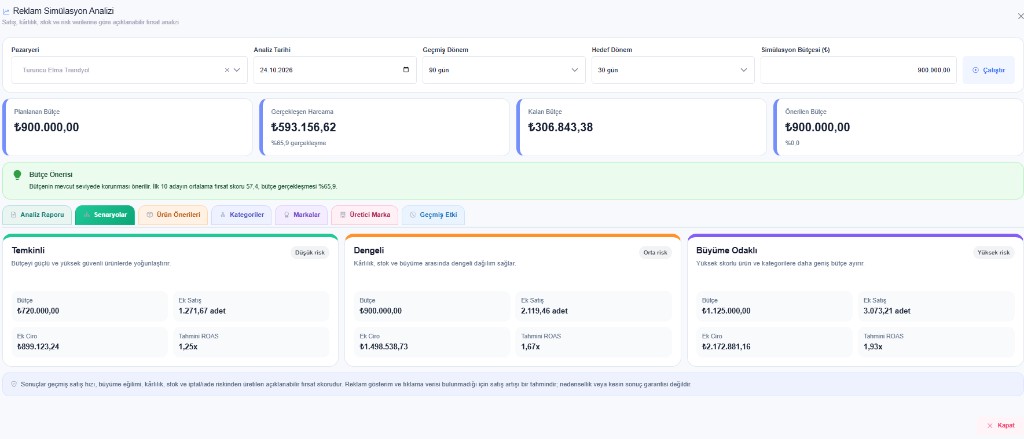Viewport: 1024px width, 439px height.
Task: Click the Kalan Bütçe value ₺306.843,38
Action: tap(560, 127)
